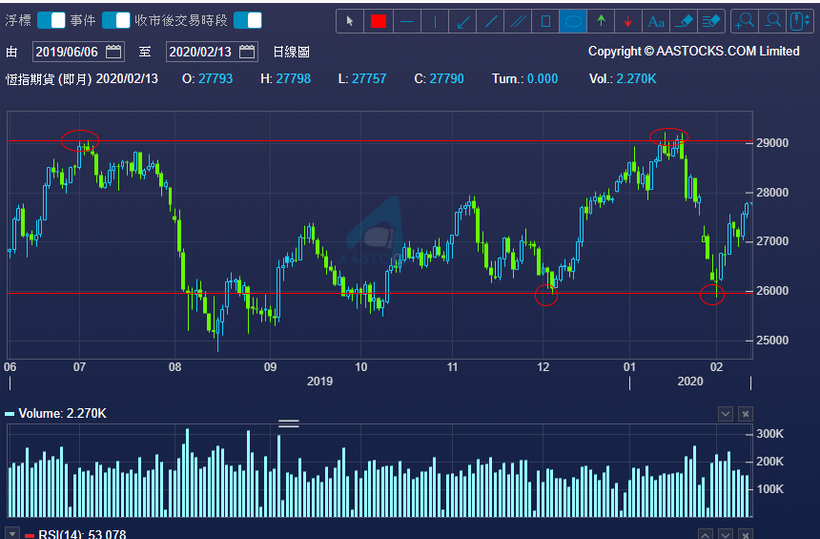This screenshot has height=539, width=820.
Task: Select the rectangle shape tool
Action: coord(545,21)
